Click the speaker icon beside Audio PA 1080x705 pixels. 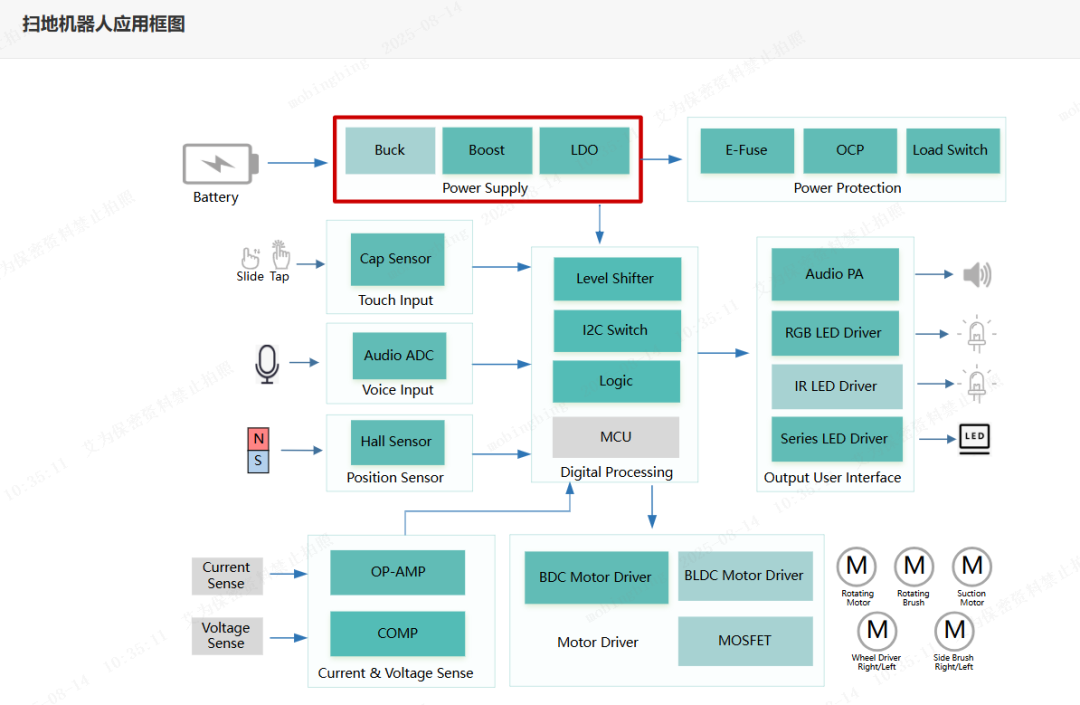[x=976, y=275]
